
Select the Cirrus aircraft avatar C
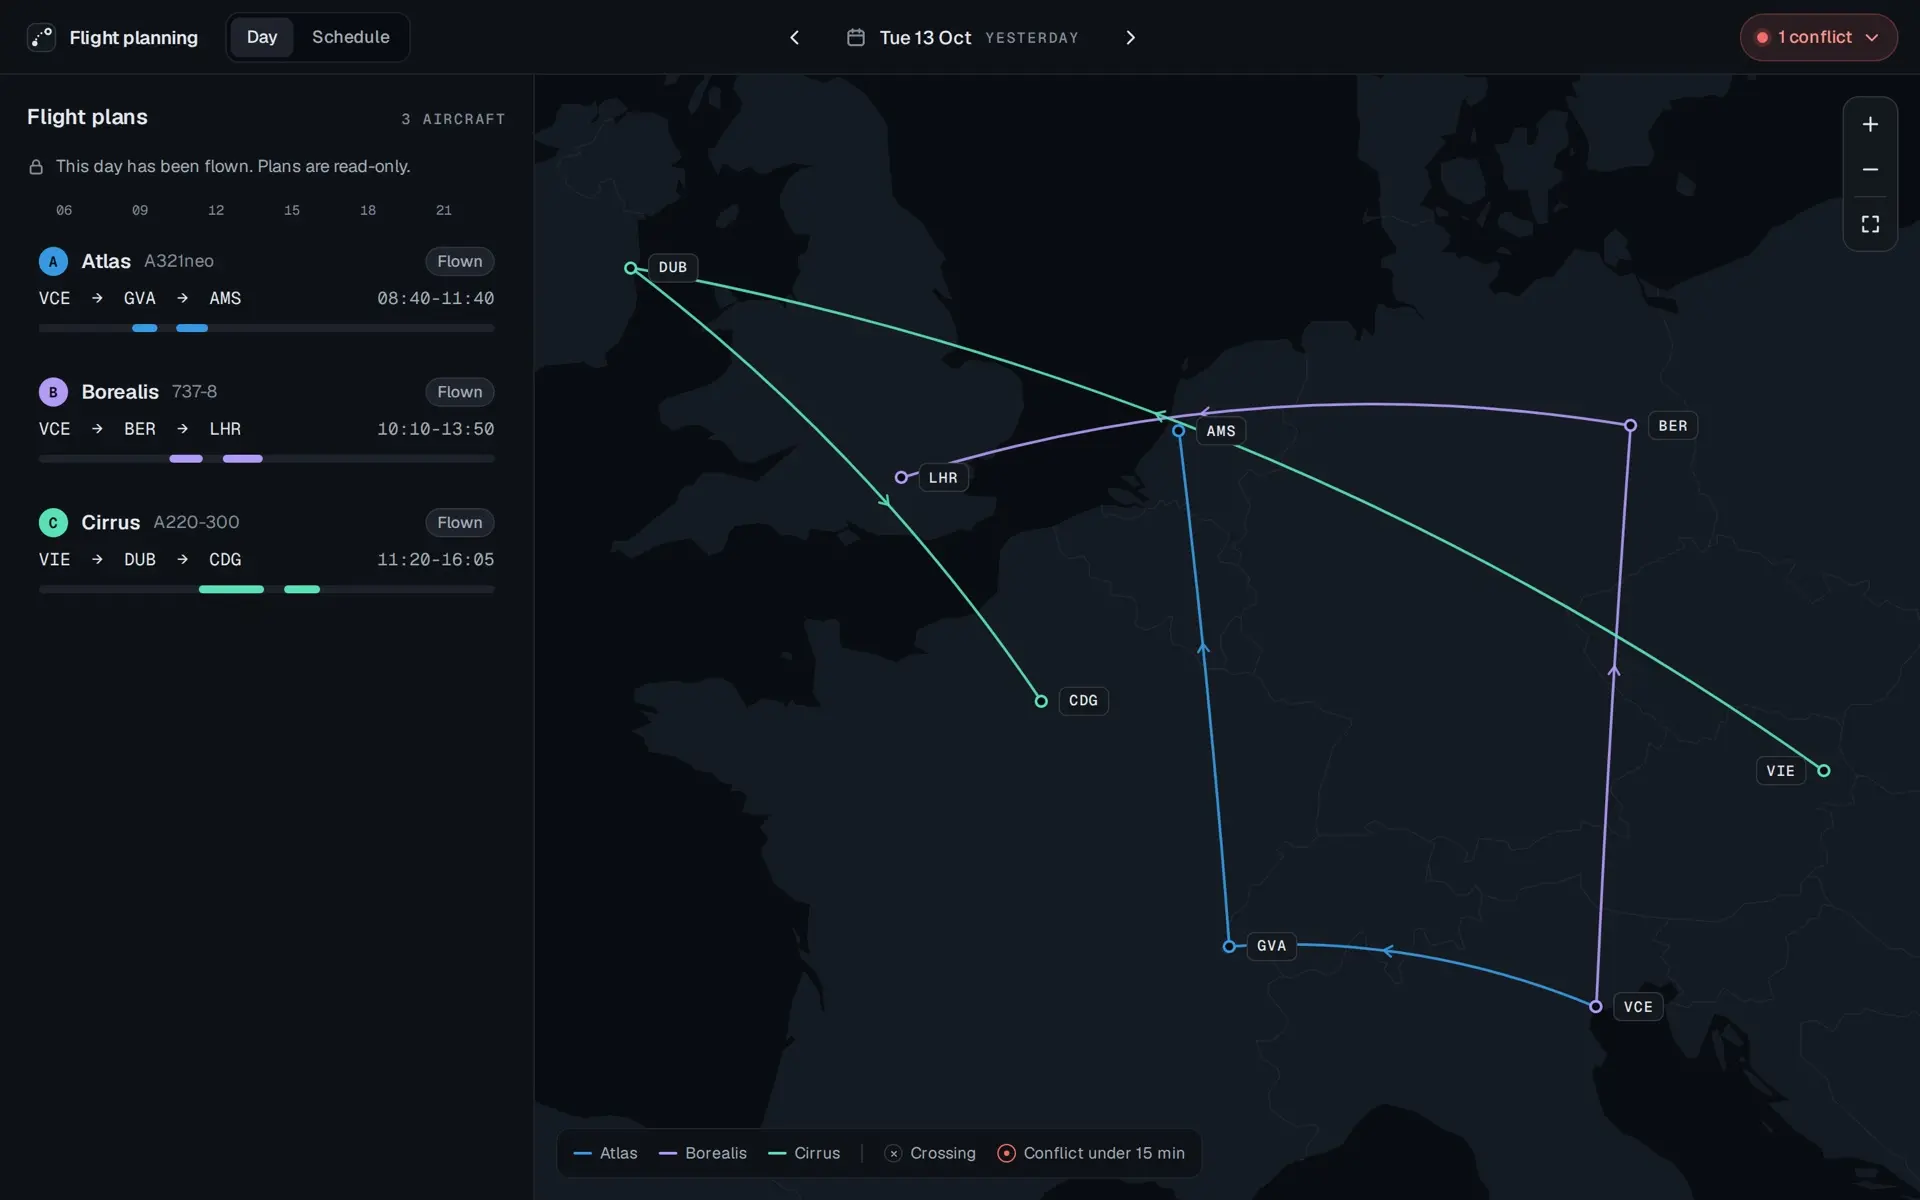[x=53, y=522]
